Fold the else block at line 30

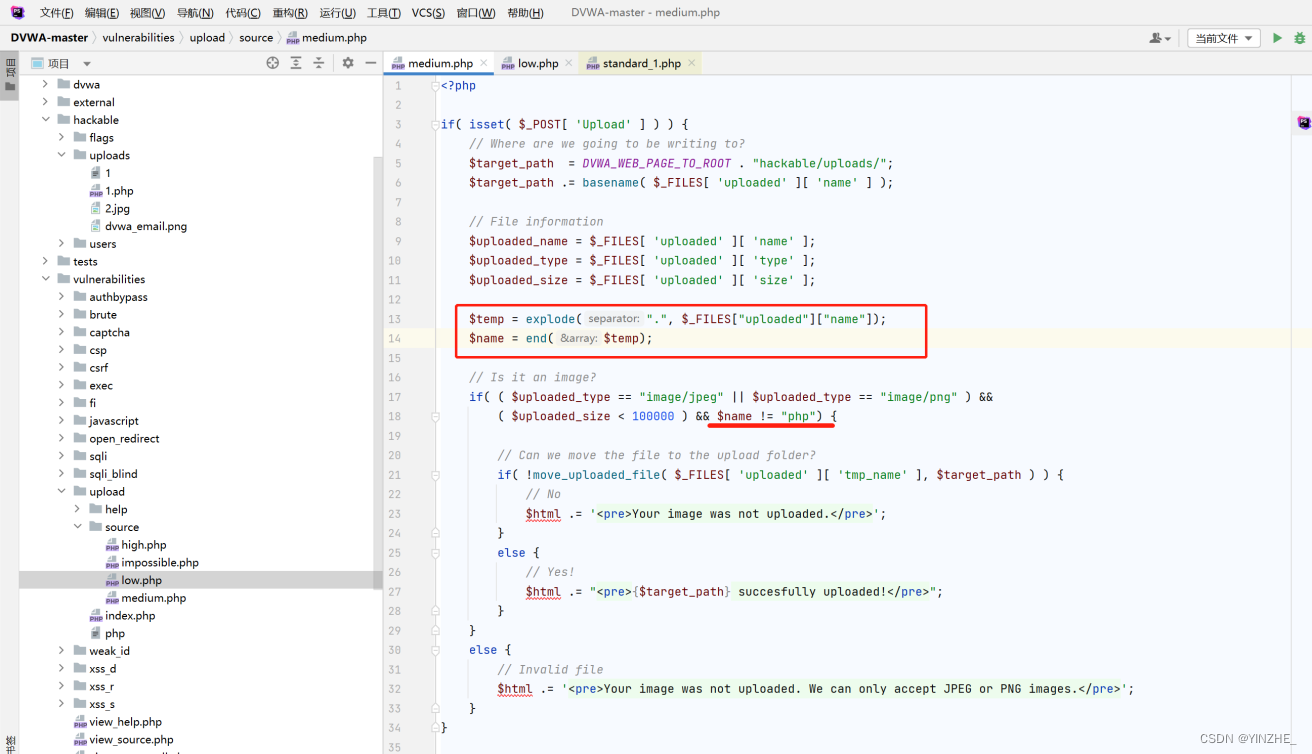tap(435, 650)
